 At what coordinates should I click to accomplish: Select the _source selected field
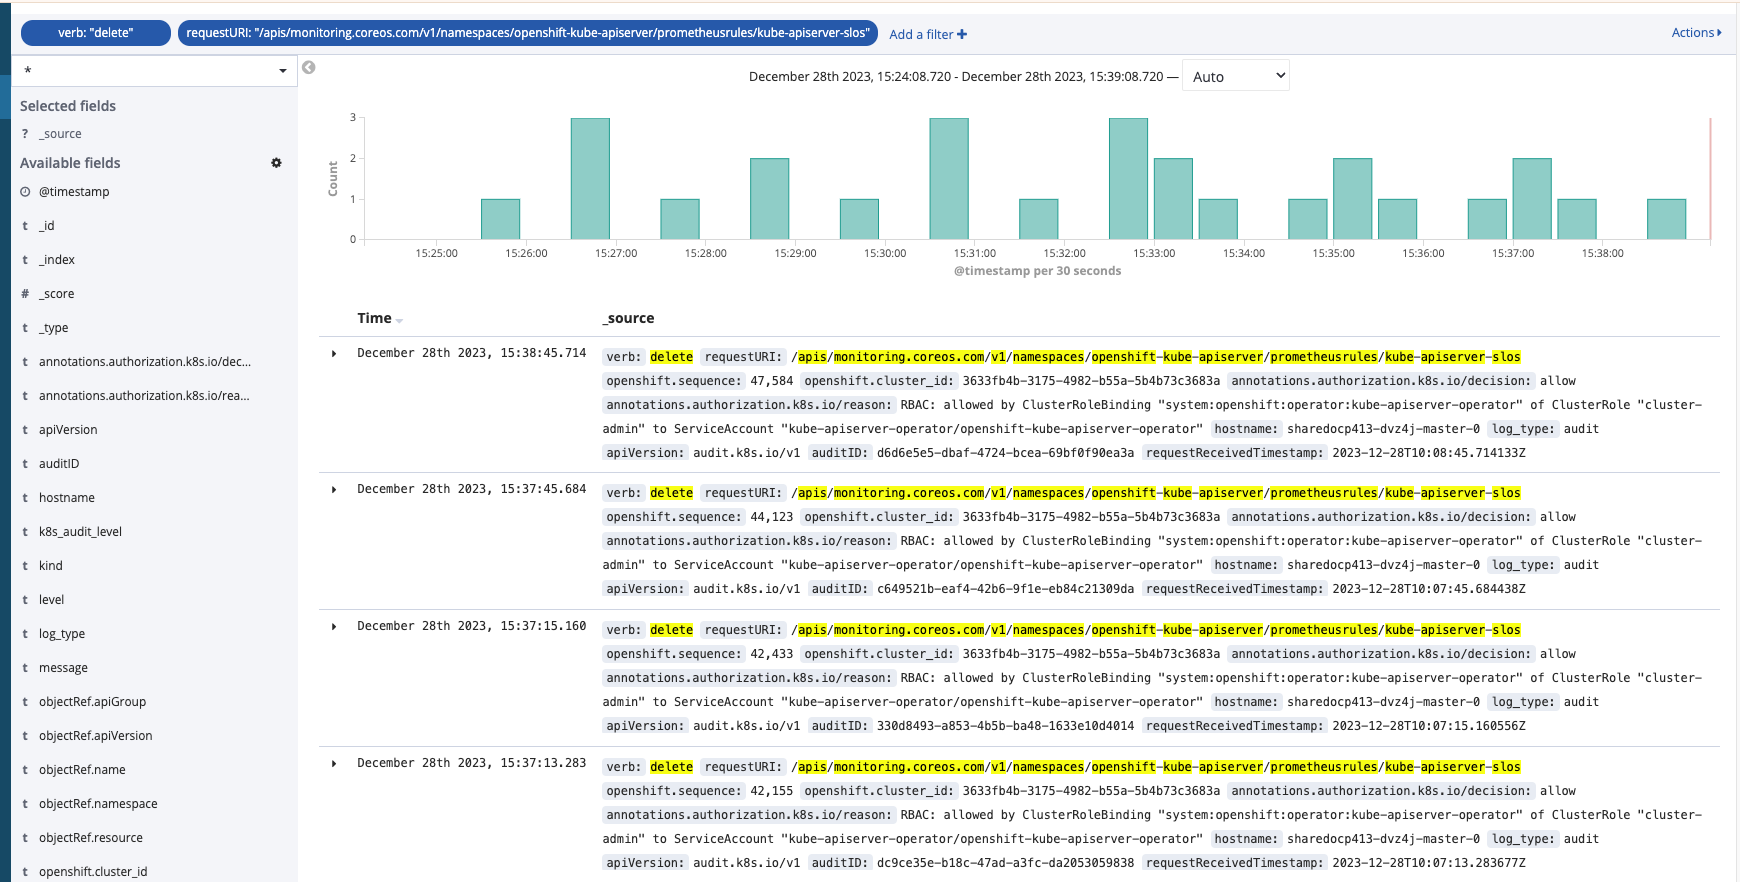click(x=60, y=134)
